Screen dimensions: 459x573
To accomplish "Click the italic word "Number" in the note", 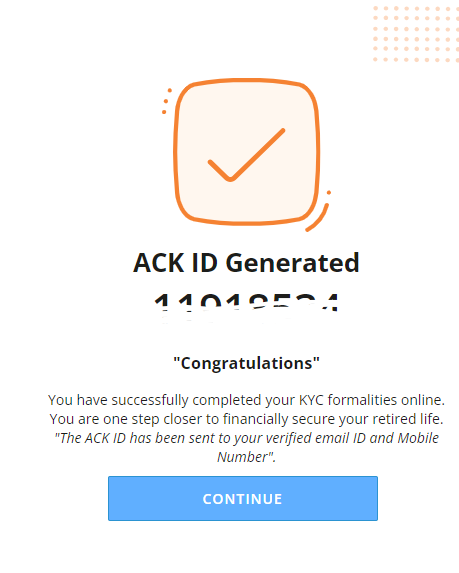I will (x=243, y=457).
